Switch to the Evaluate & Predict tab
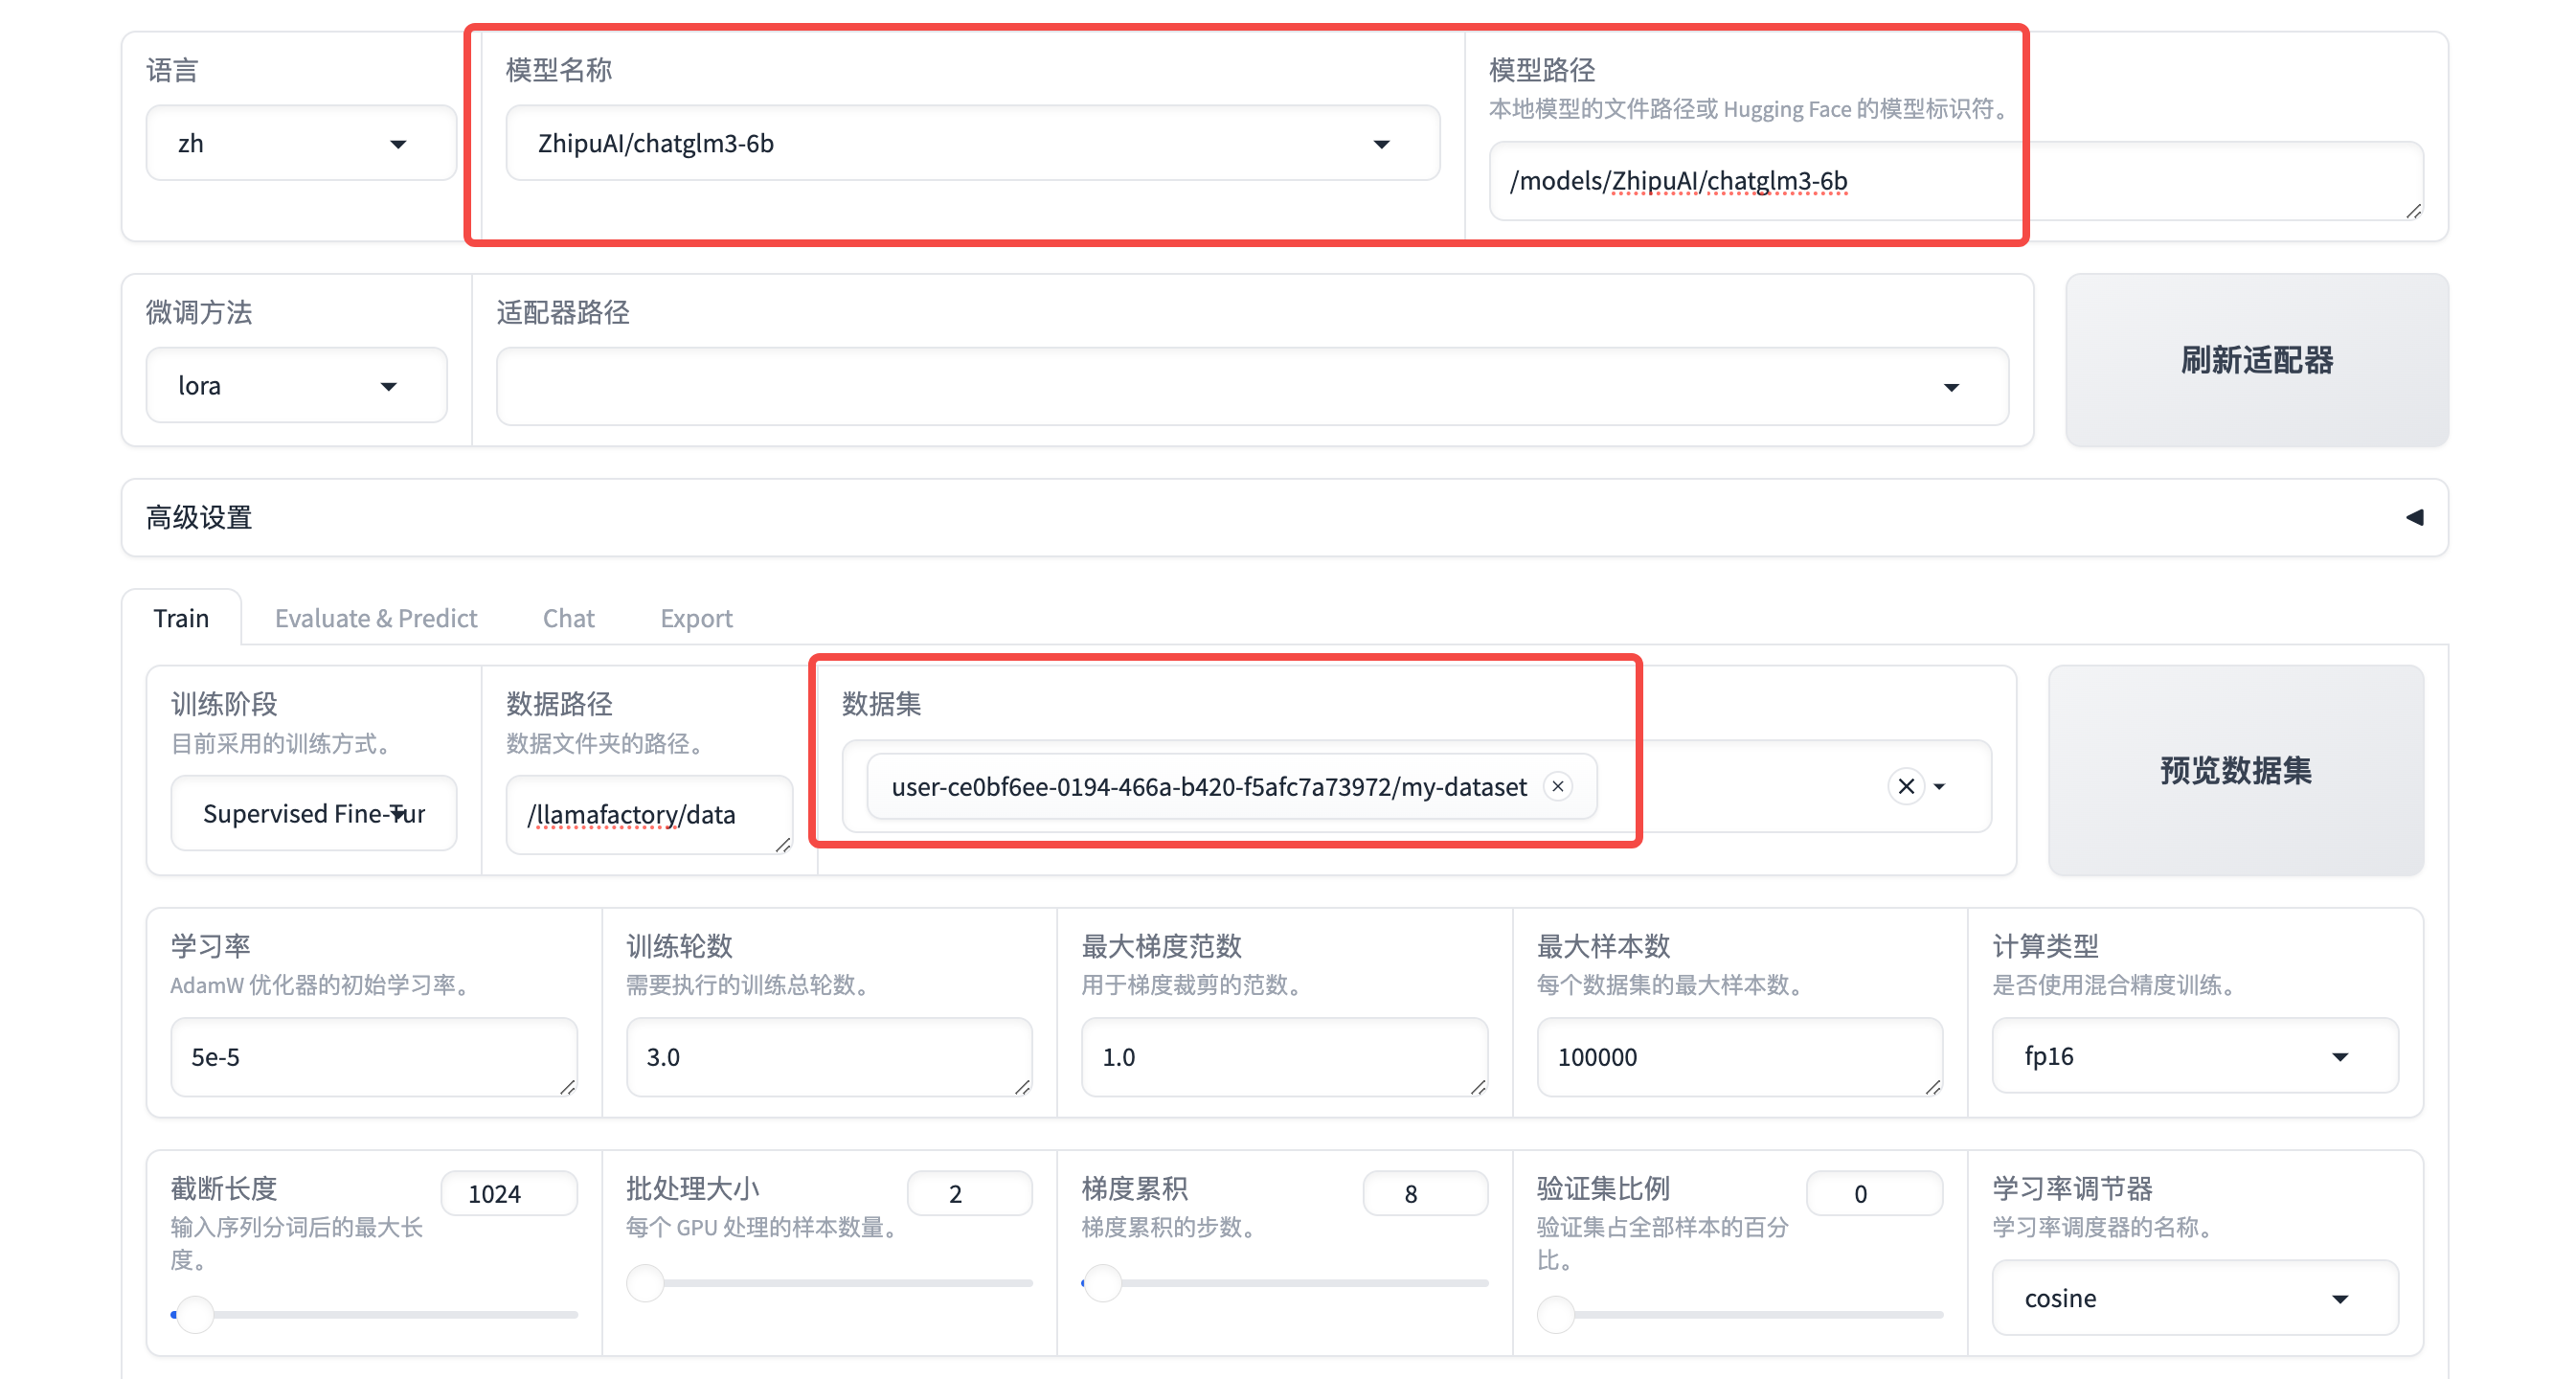 (x=376, y=618)
